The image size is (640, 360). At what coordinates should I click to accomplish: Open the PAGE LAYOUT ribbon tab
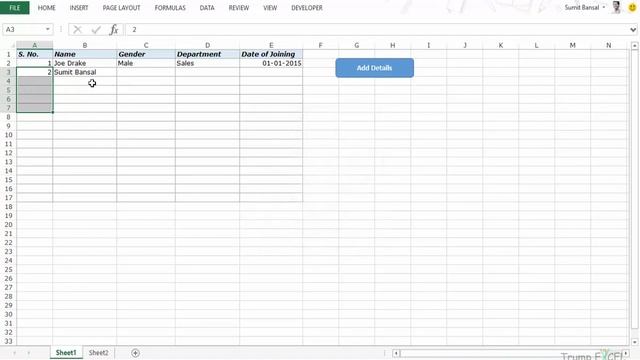tap(121, 8)
